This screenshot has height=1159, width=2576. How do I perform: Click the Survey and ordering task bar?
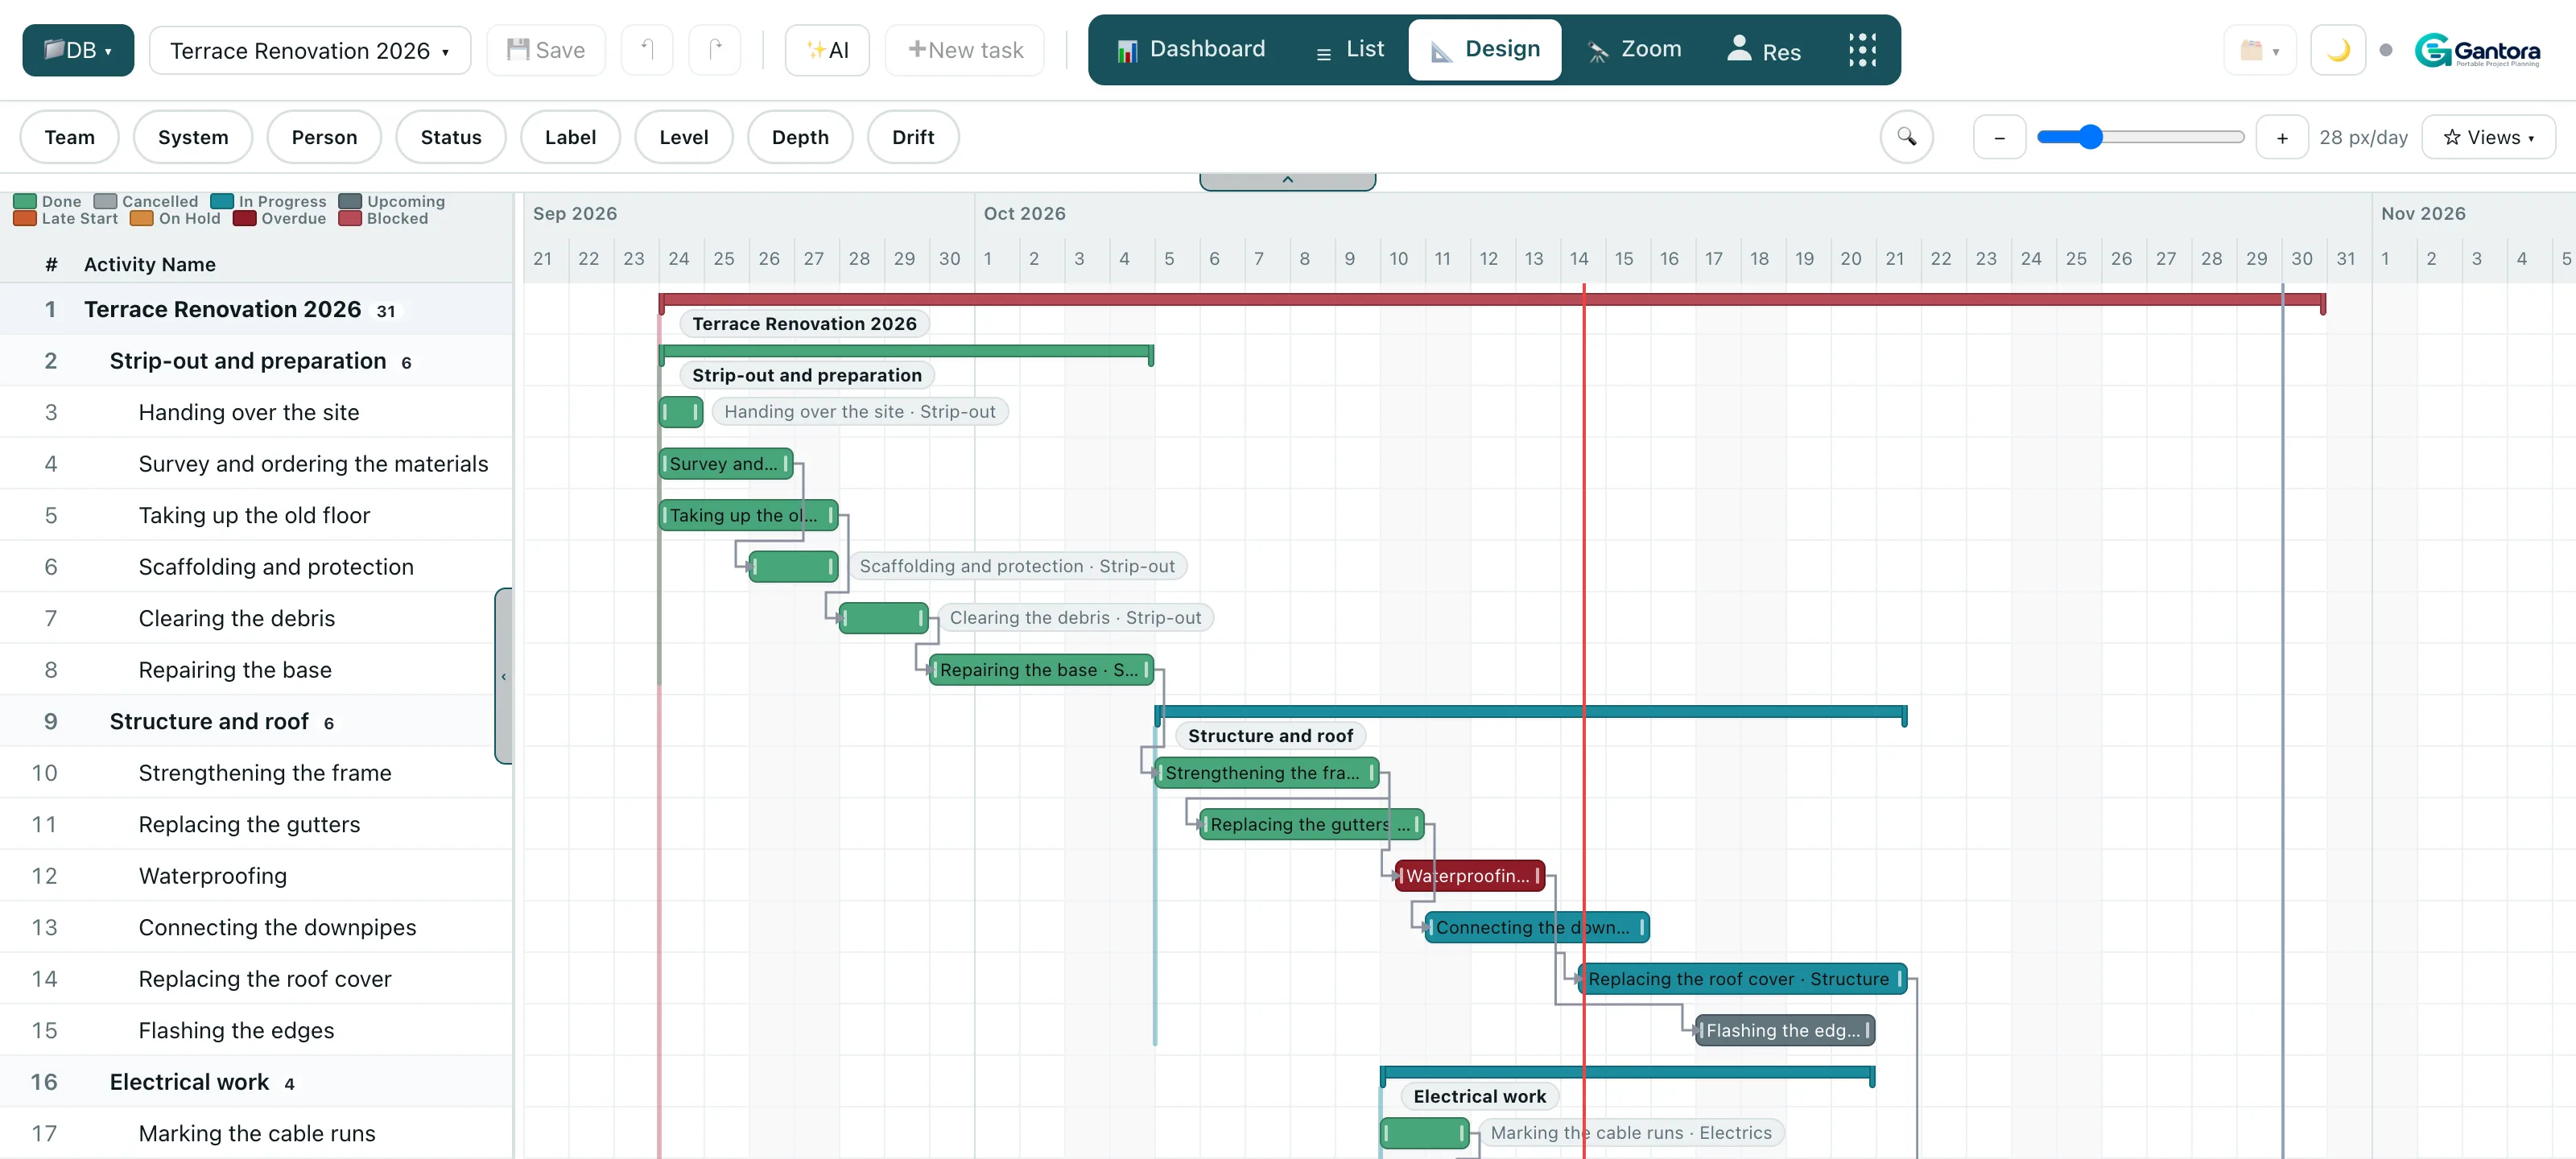pos(726,464)
